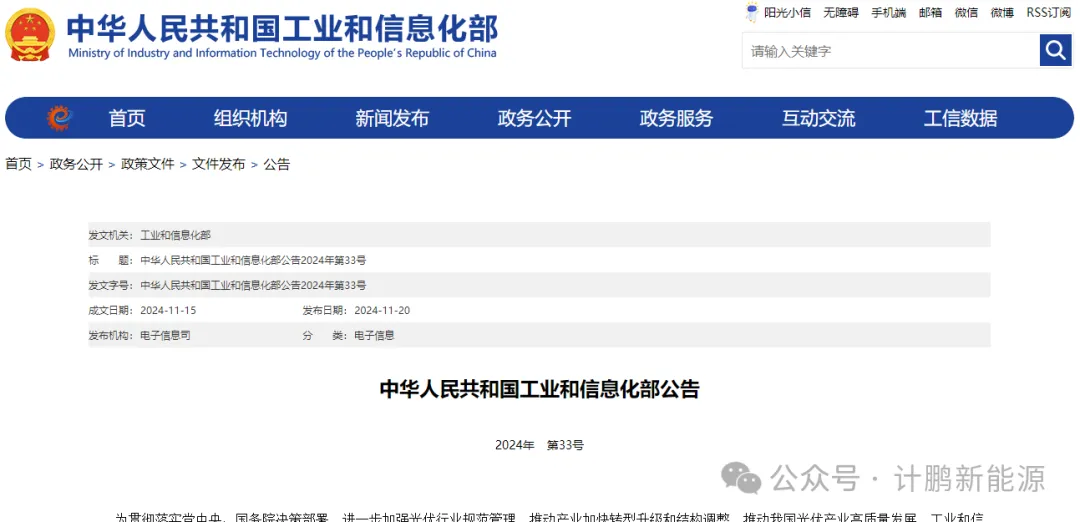The height and width of the screenshot is (522, 1080).
Task: Open the 微博 link
Action: click(x=1002, y=12)
